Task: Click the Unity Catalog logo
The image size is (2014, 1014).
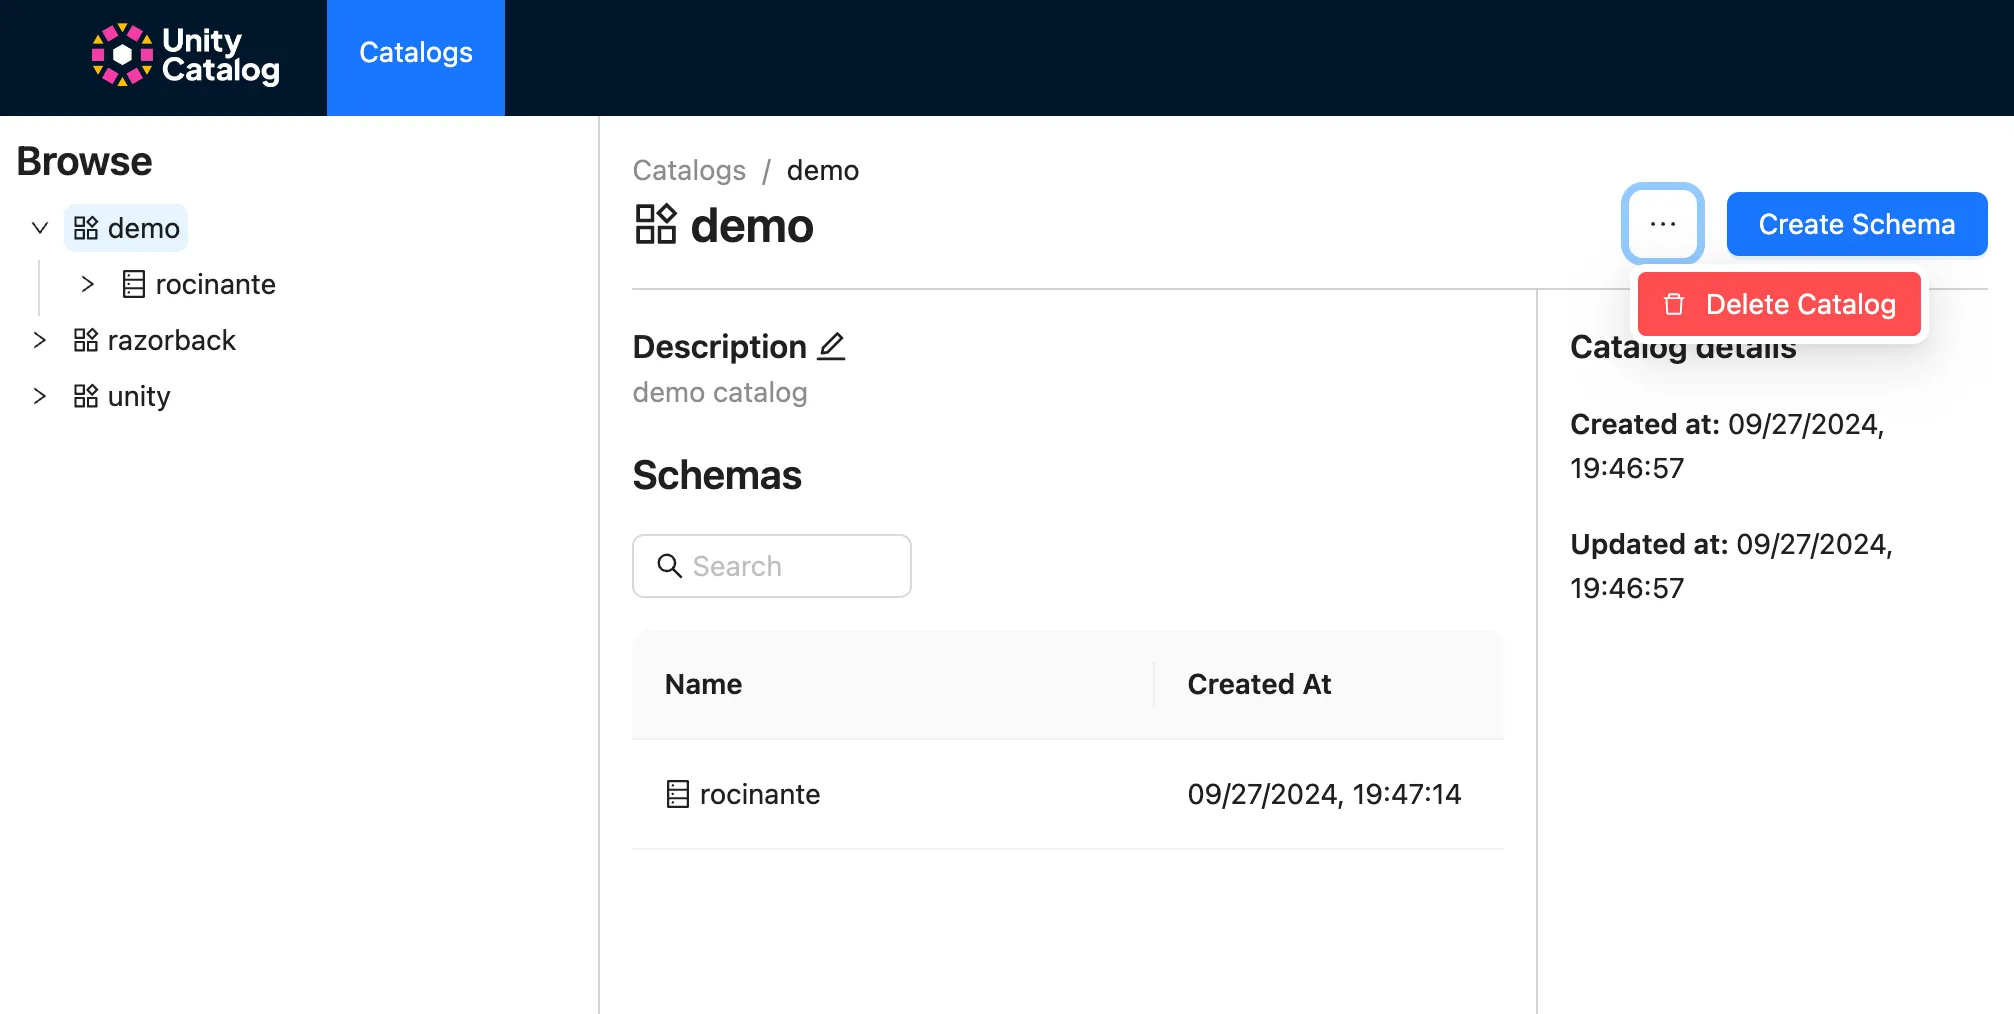Action: [x=184, y=56]
